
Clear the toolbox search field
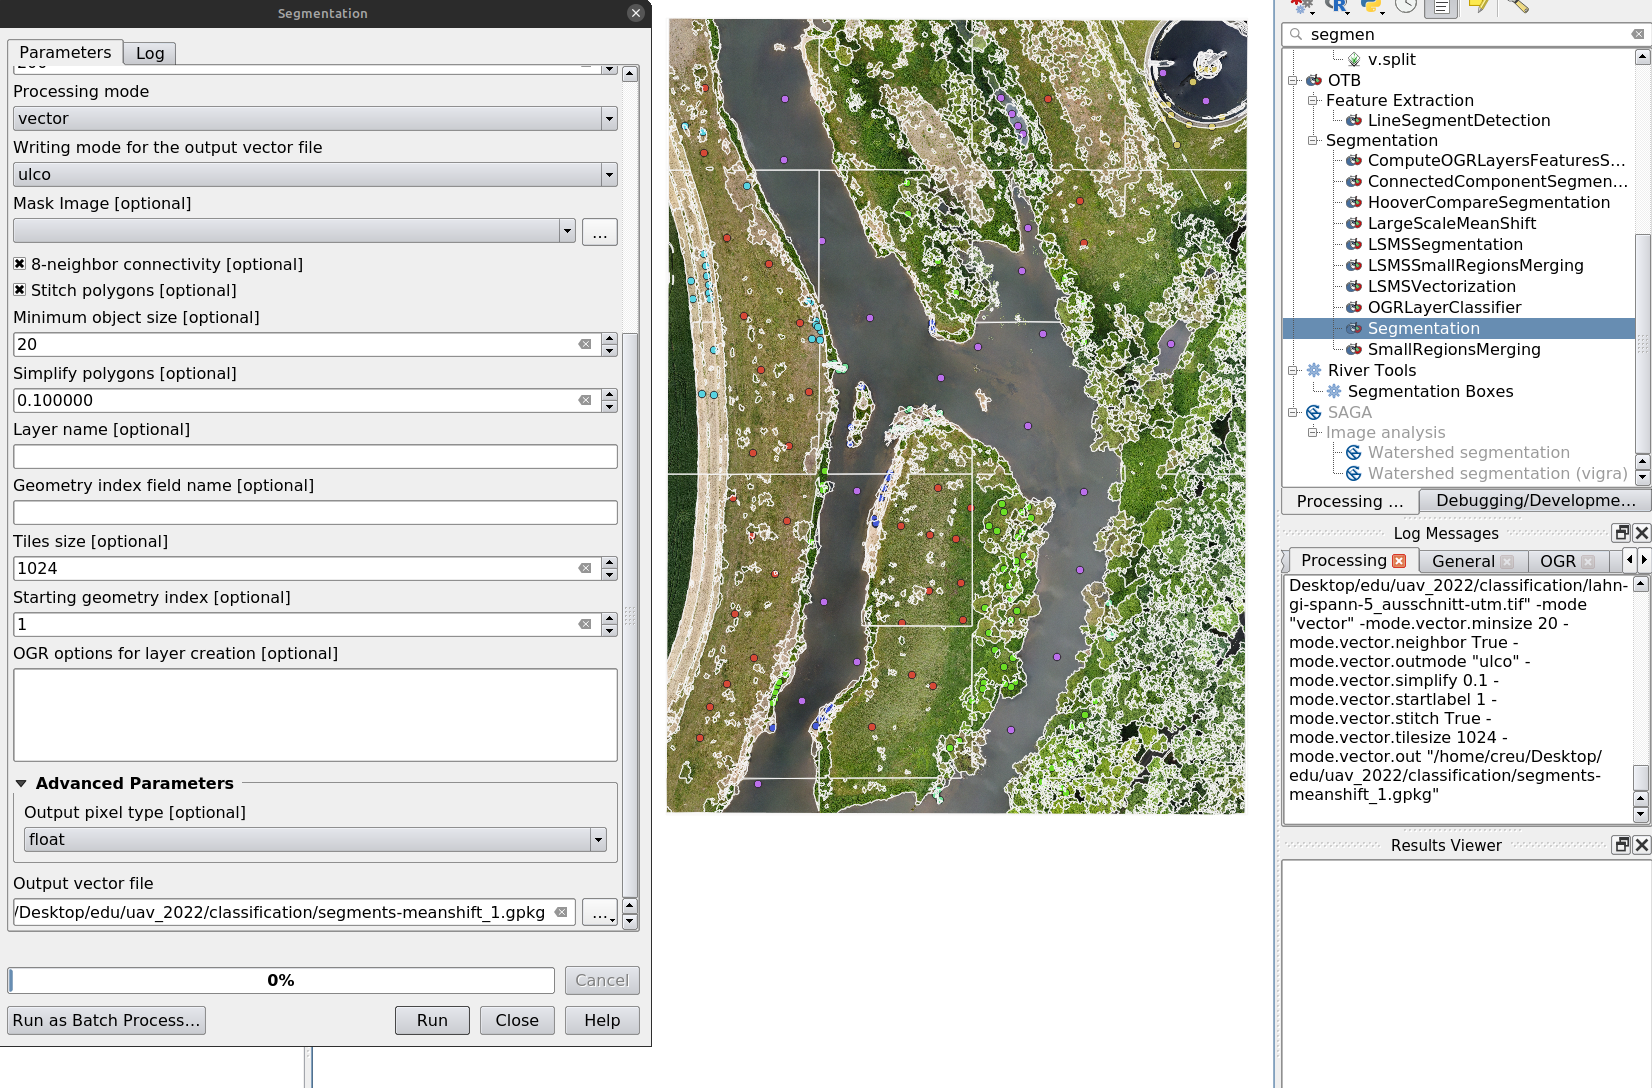(x=1637, y=34)
